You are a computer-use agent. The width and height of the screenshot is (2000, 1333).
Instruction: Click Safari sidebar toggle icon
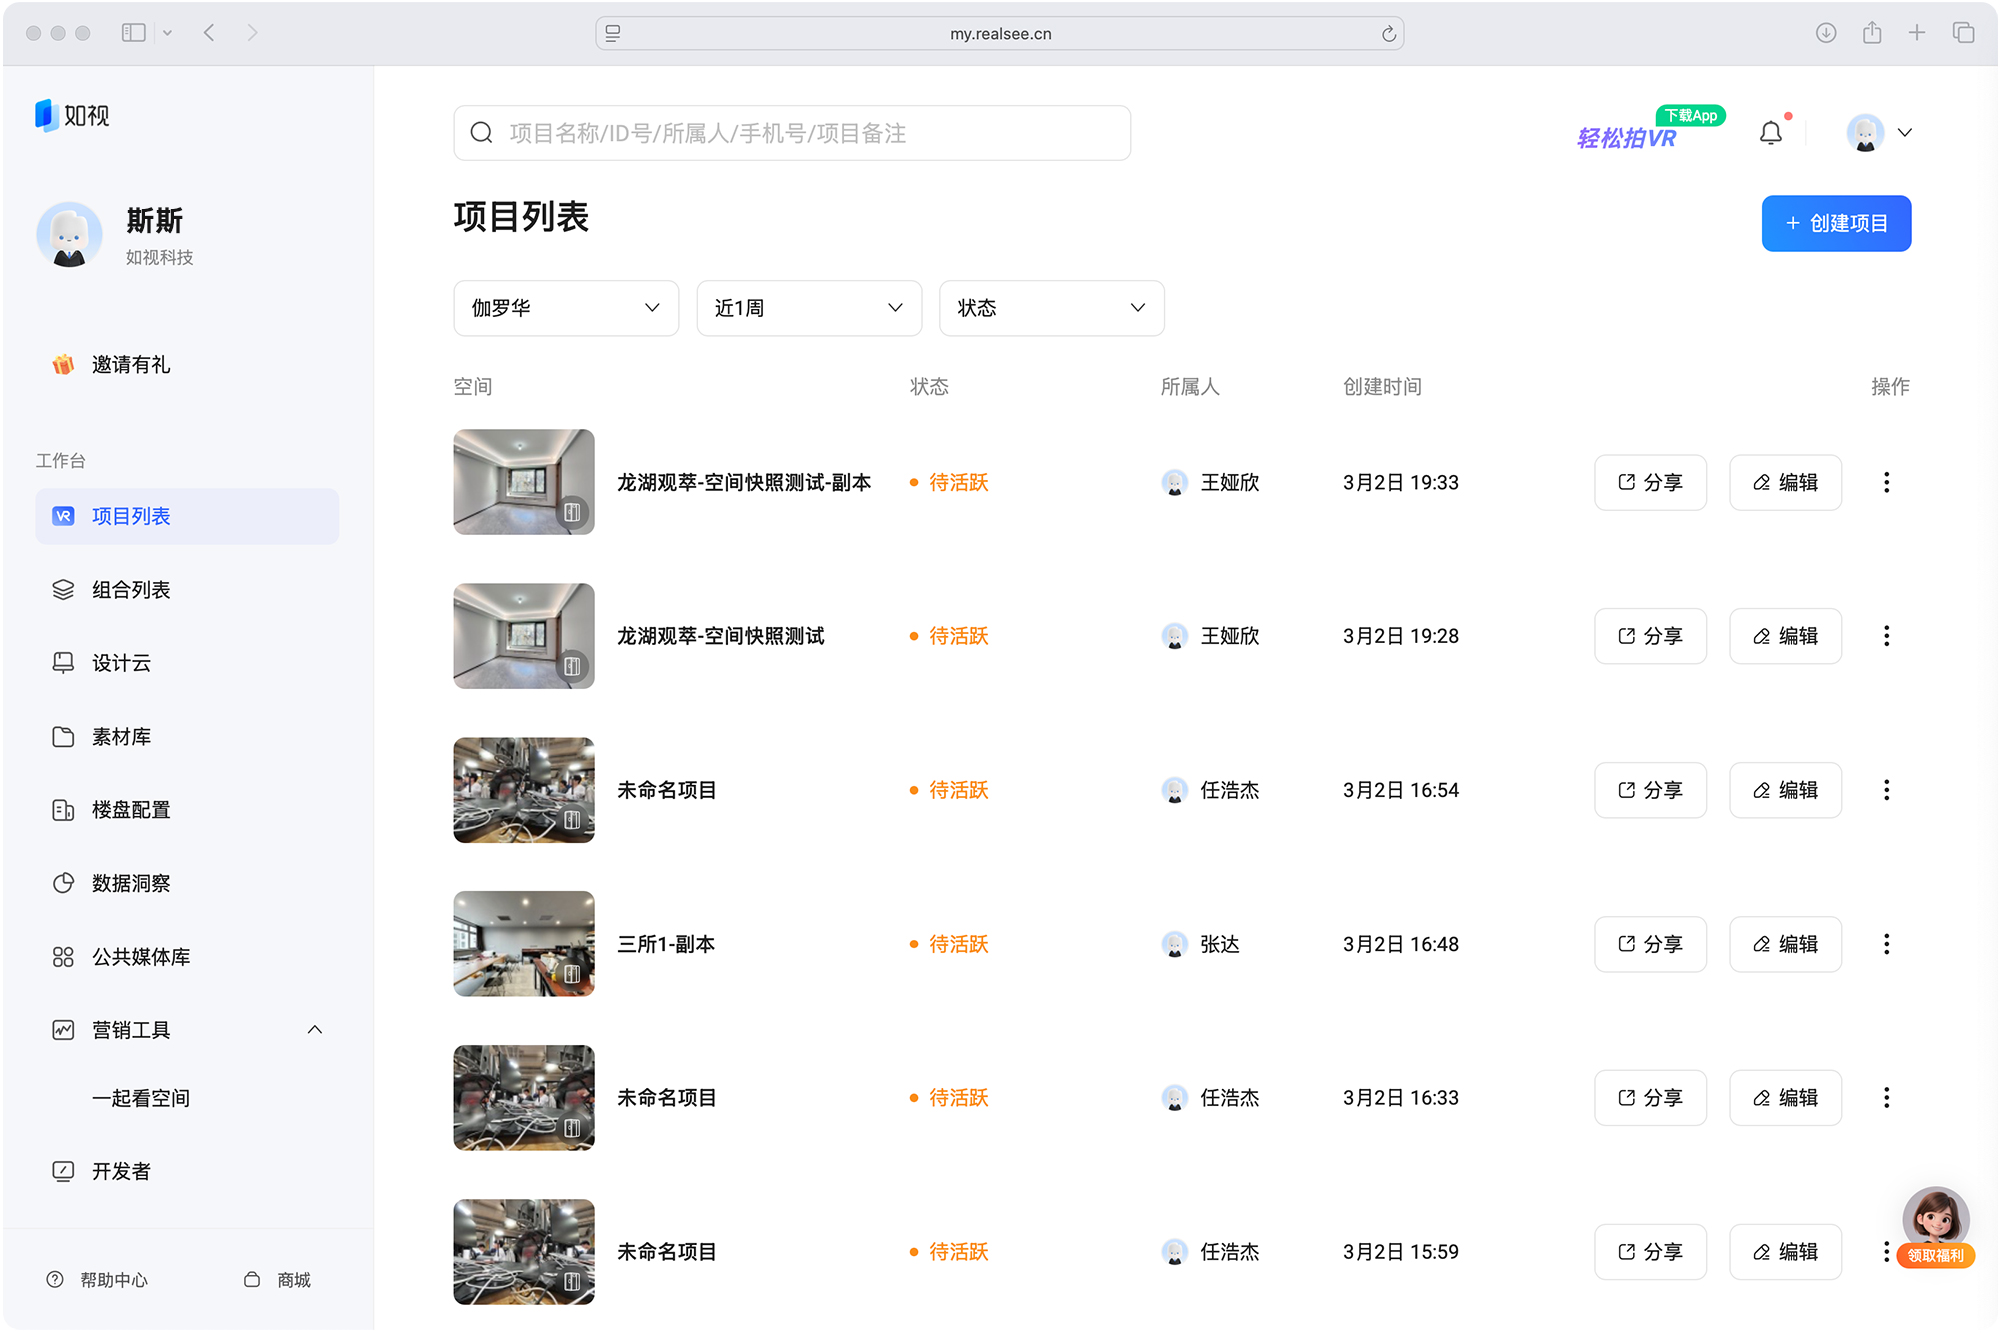134,33
